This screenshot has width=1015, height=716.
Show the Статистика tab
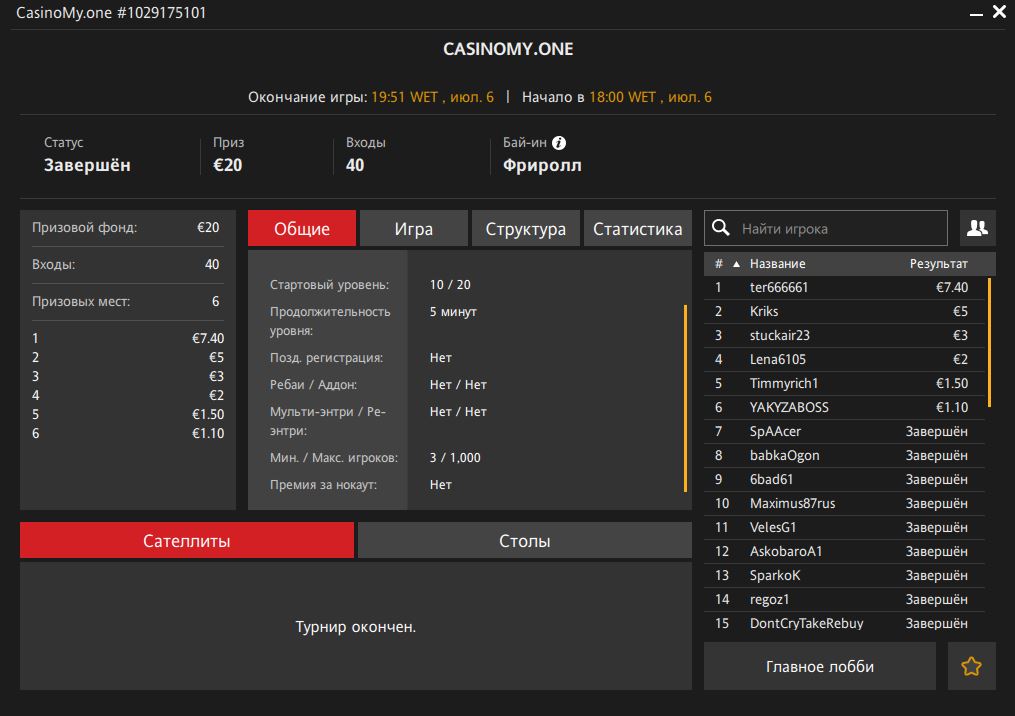point(637,229)
